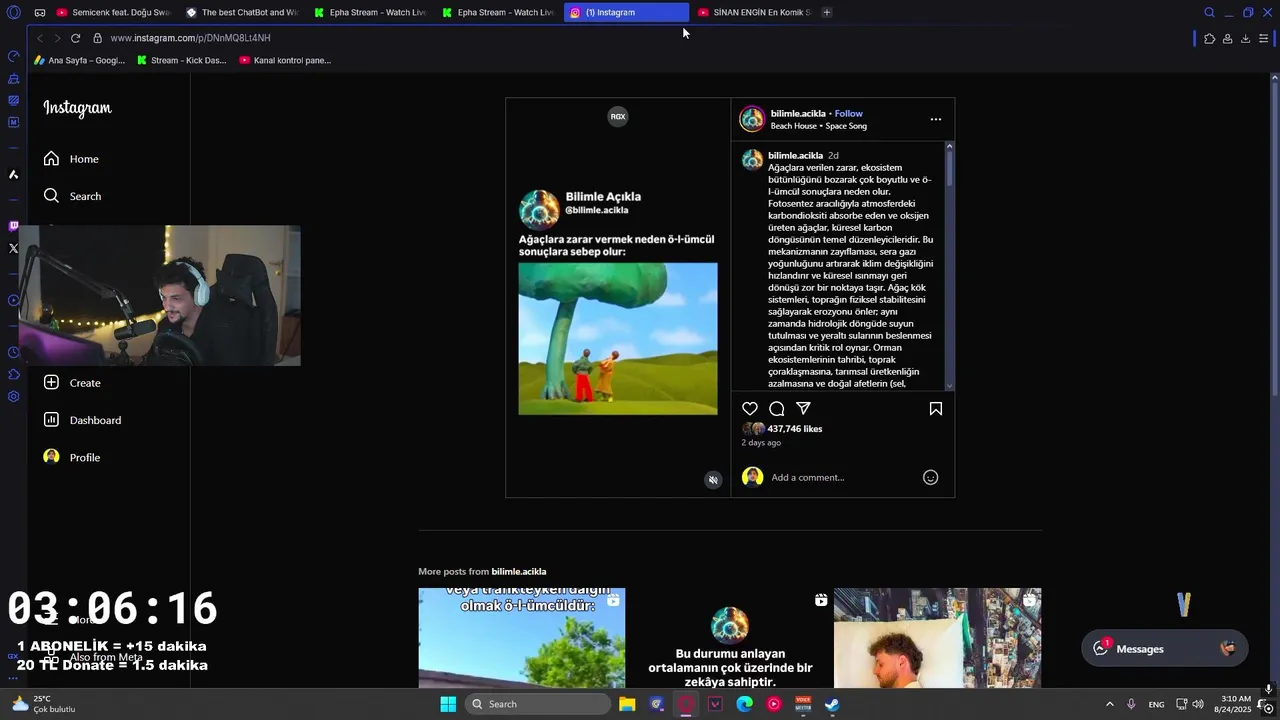Viewport: 1280px width, 720px height.
Task: Unmute the video with the speaker icon
Action: pos(713,480)
